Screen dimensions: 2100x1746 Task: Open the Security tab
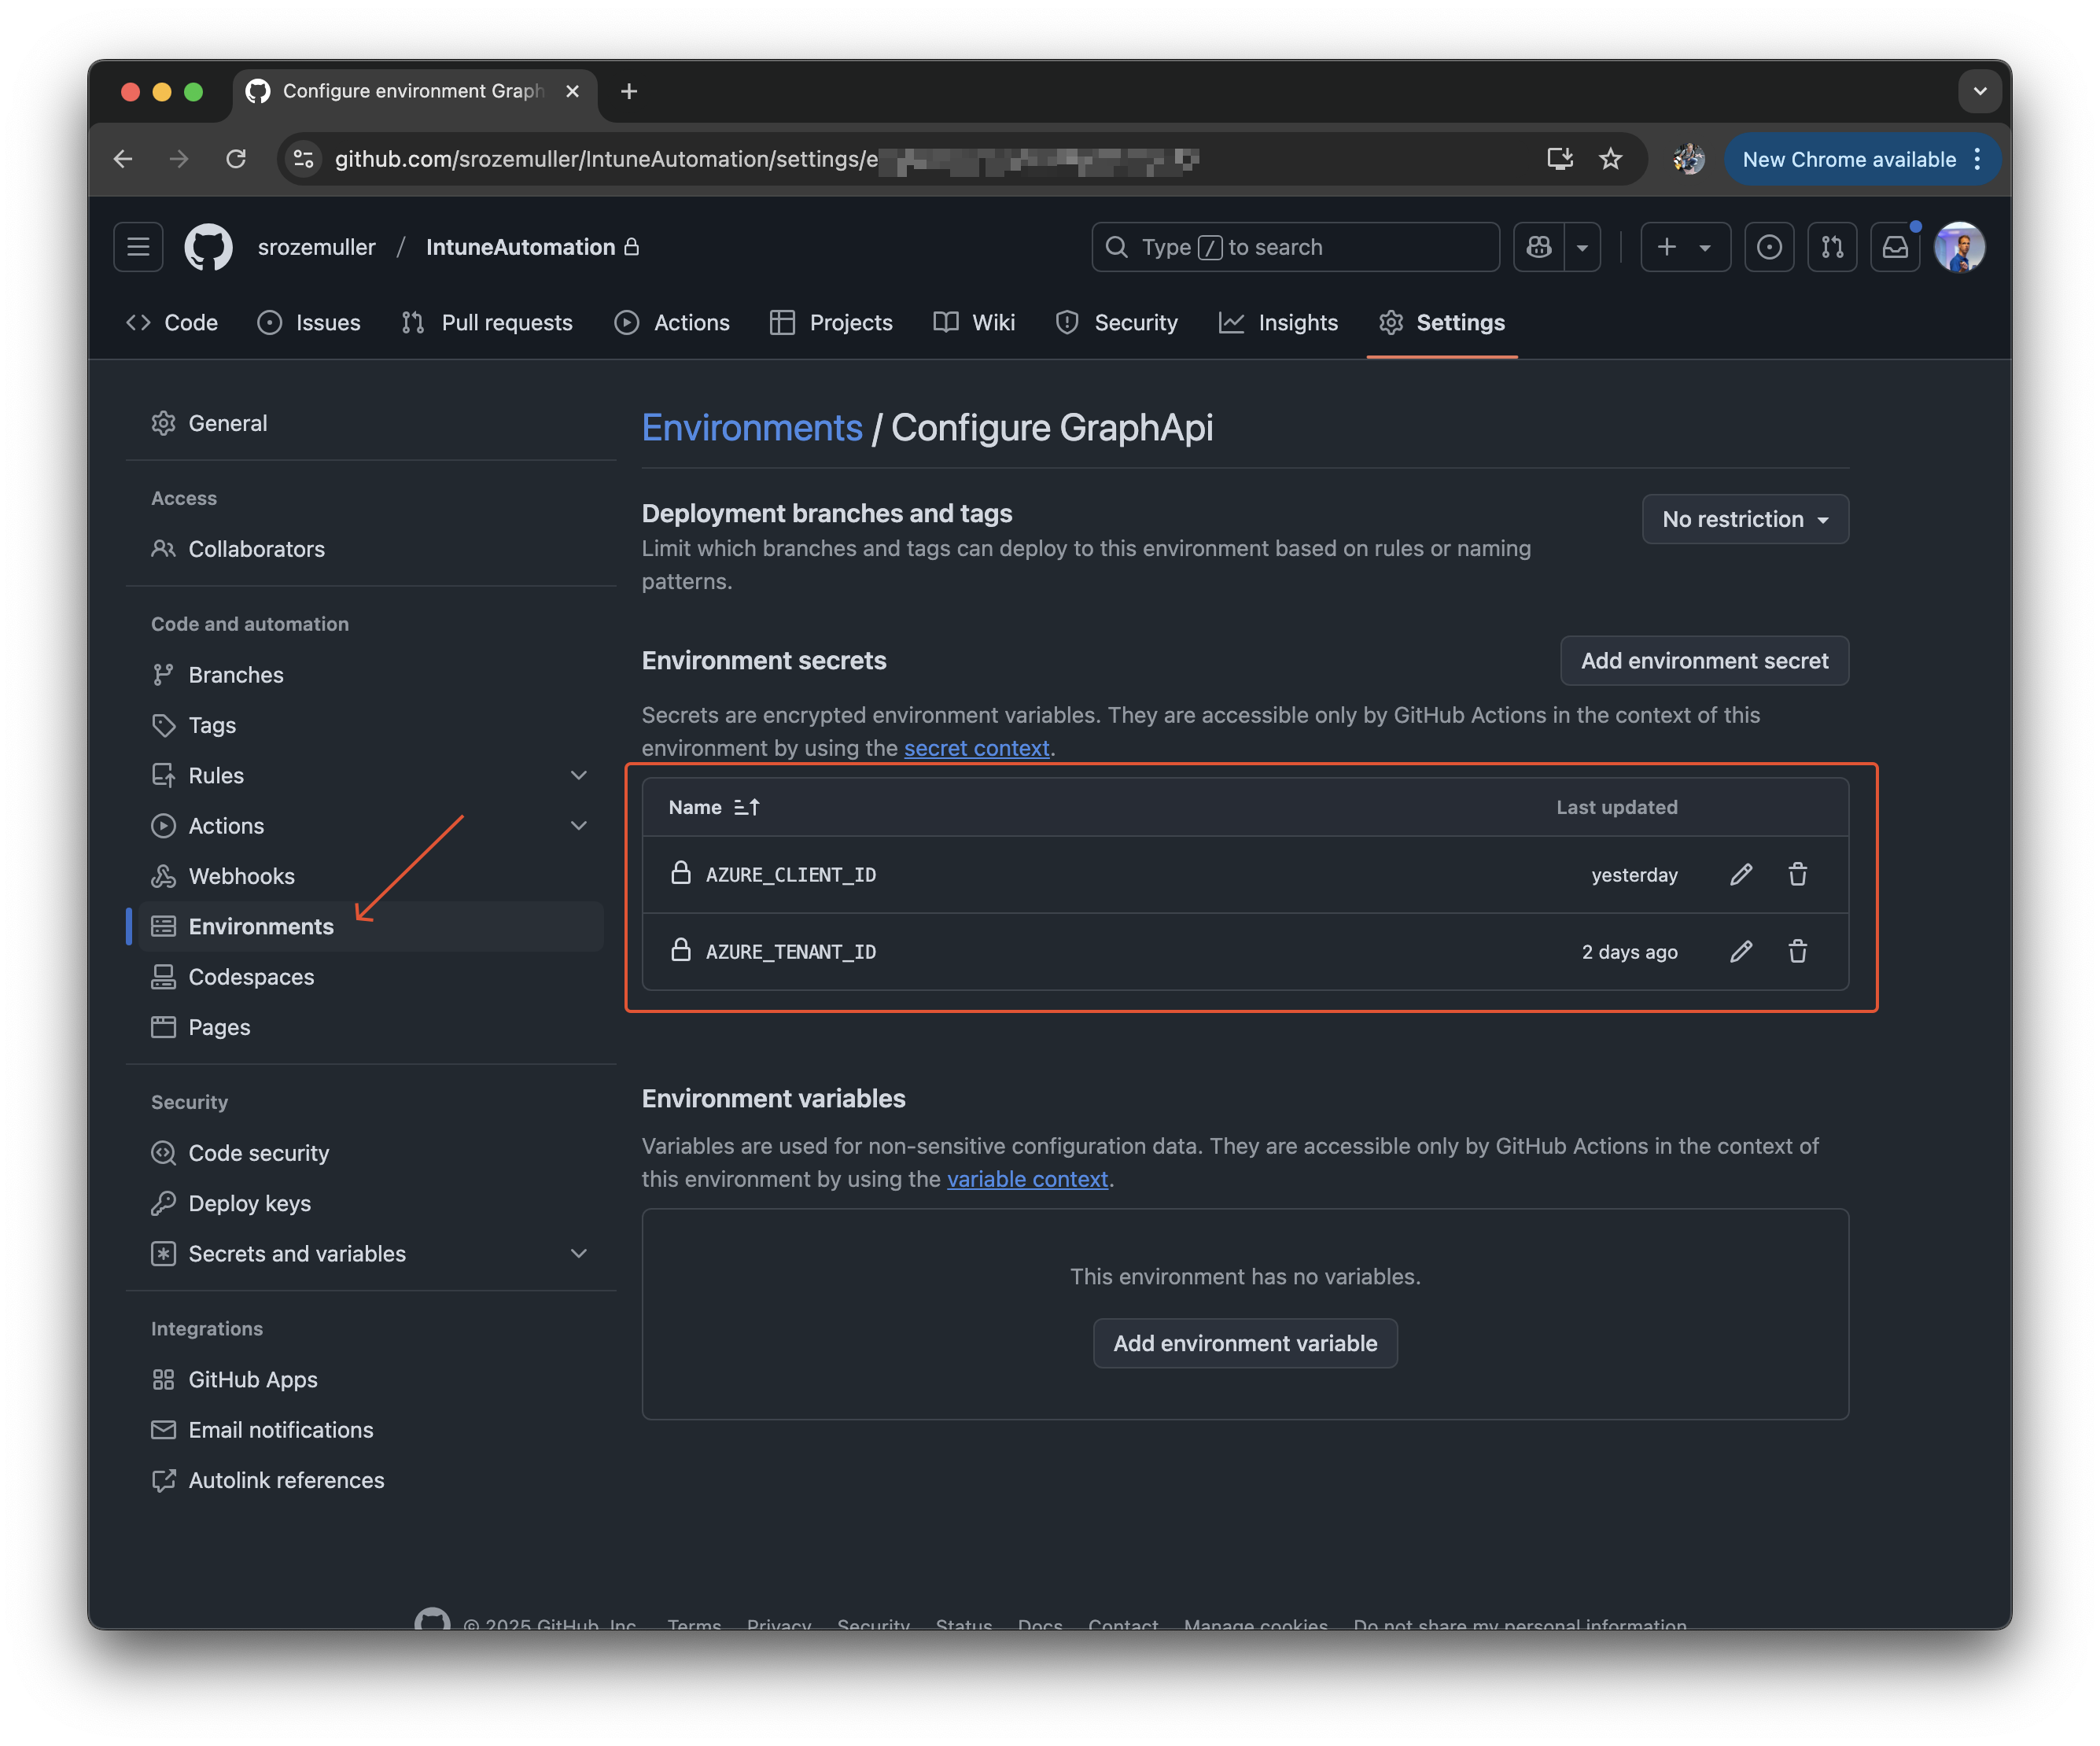(x=1117, y=323)
